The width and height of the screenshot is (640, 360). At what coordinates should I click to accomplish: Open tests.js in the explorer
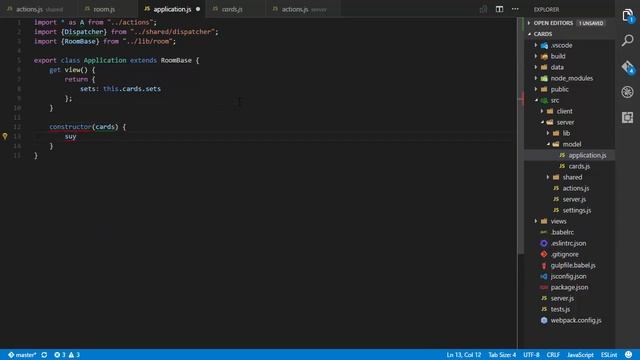tap(560, 309)
